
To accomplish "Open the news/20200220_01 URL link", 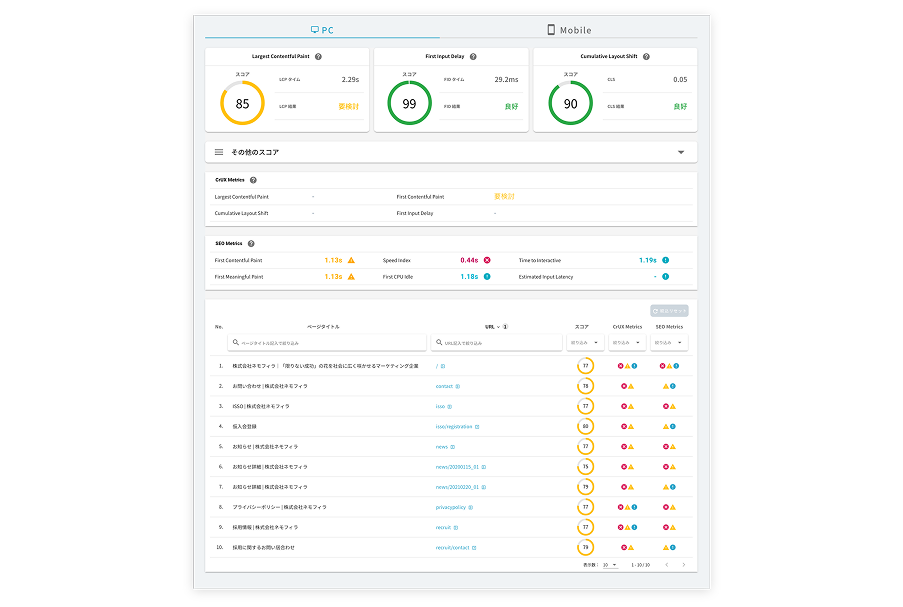I will tap(457, 487).
